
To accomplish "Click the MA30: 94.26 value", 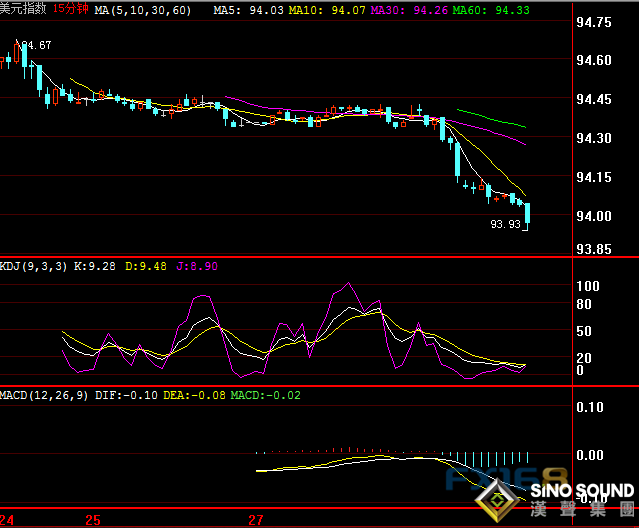I will click(x=409, y=10).
